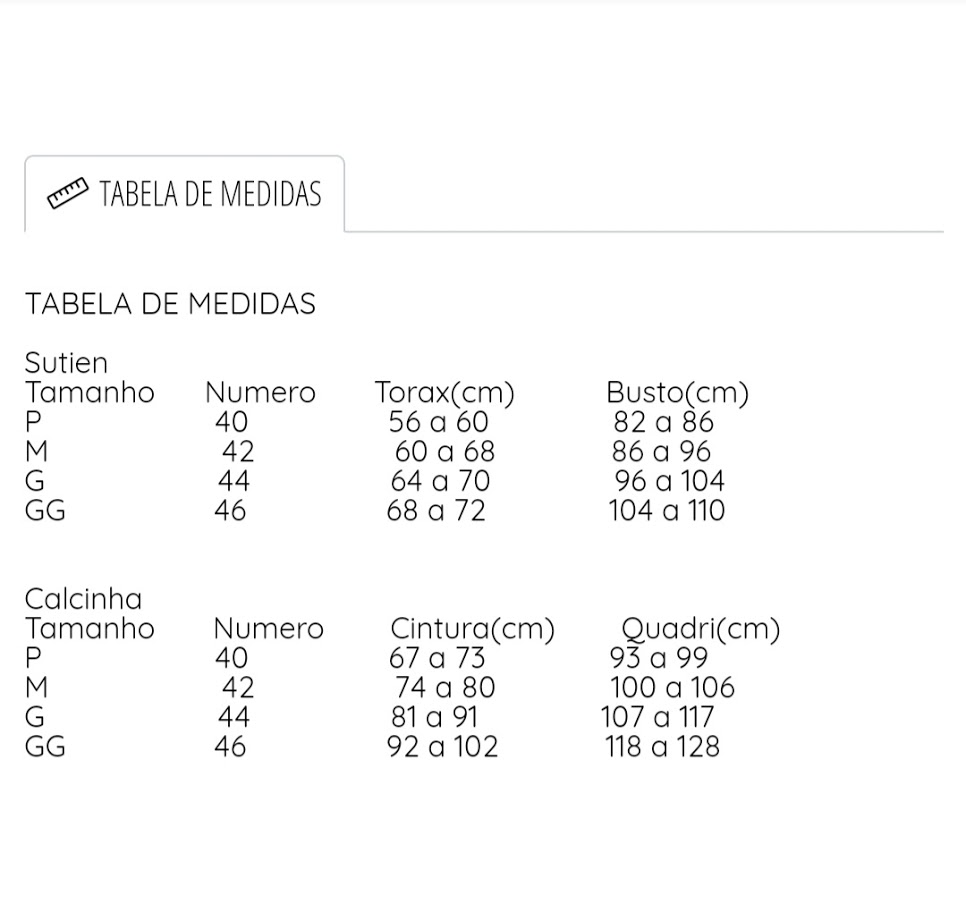
Task: Click the Quadri(cm) column header
Action: pyautogui.click(x=701, y=629)
